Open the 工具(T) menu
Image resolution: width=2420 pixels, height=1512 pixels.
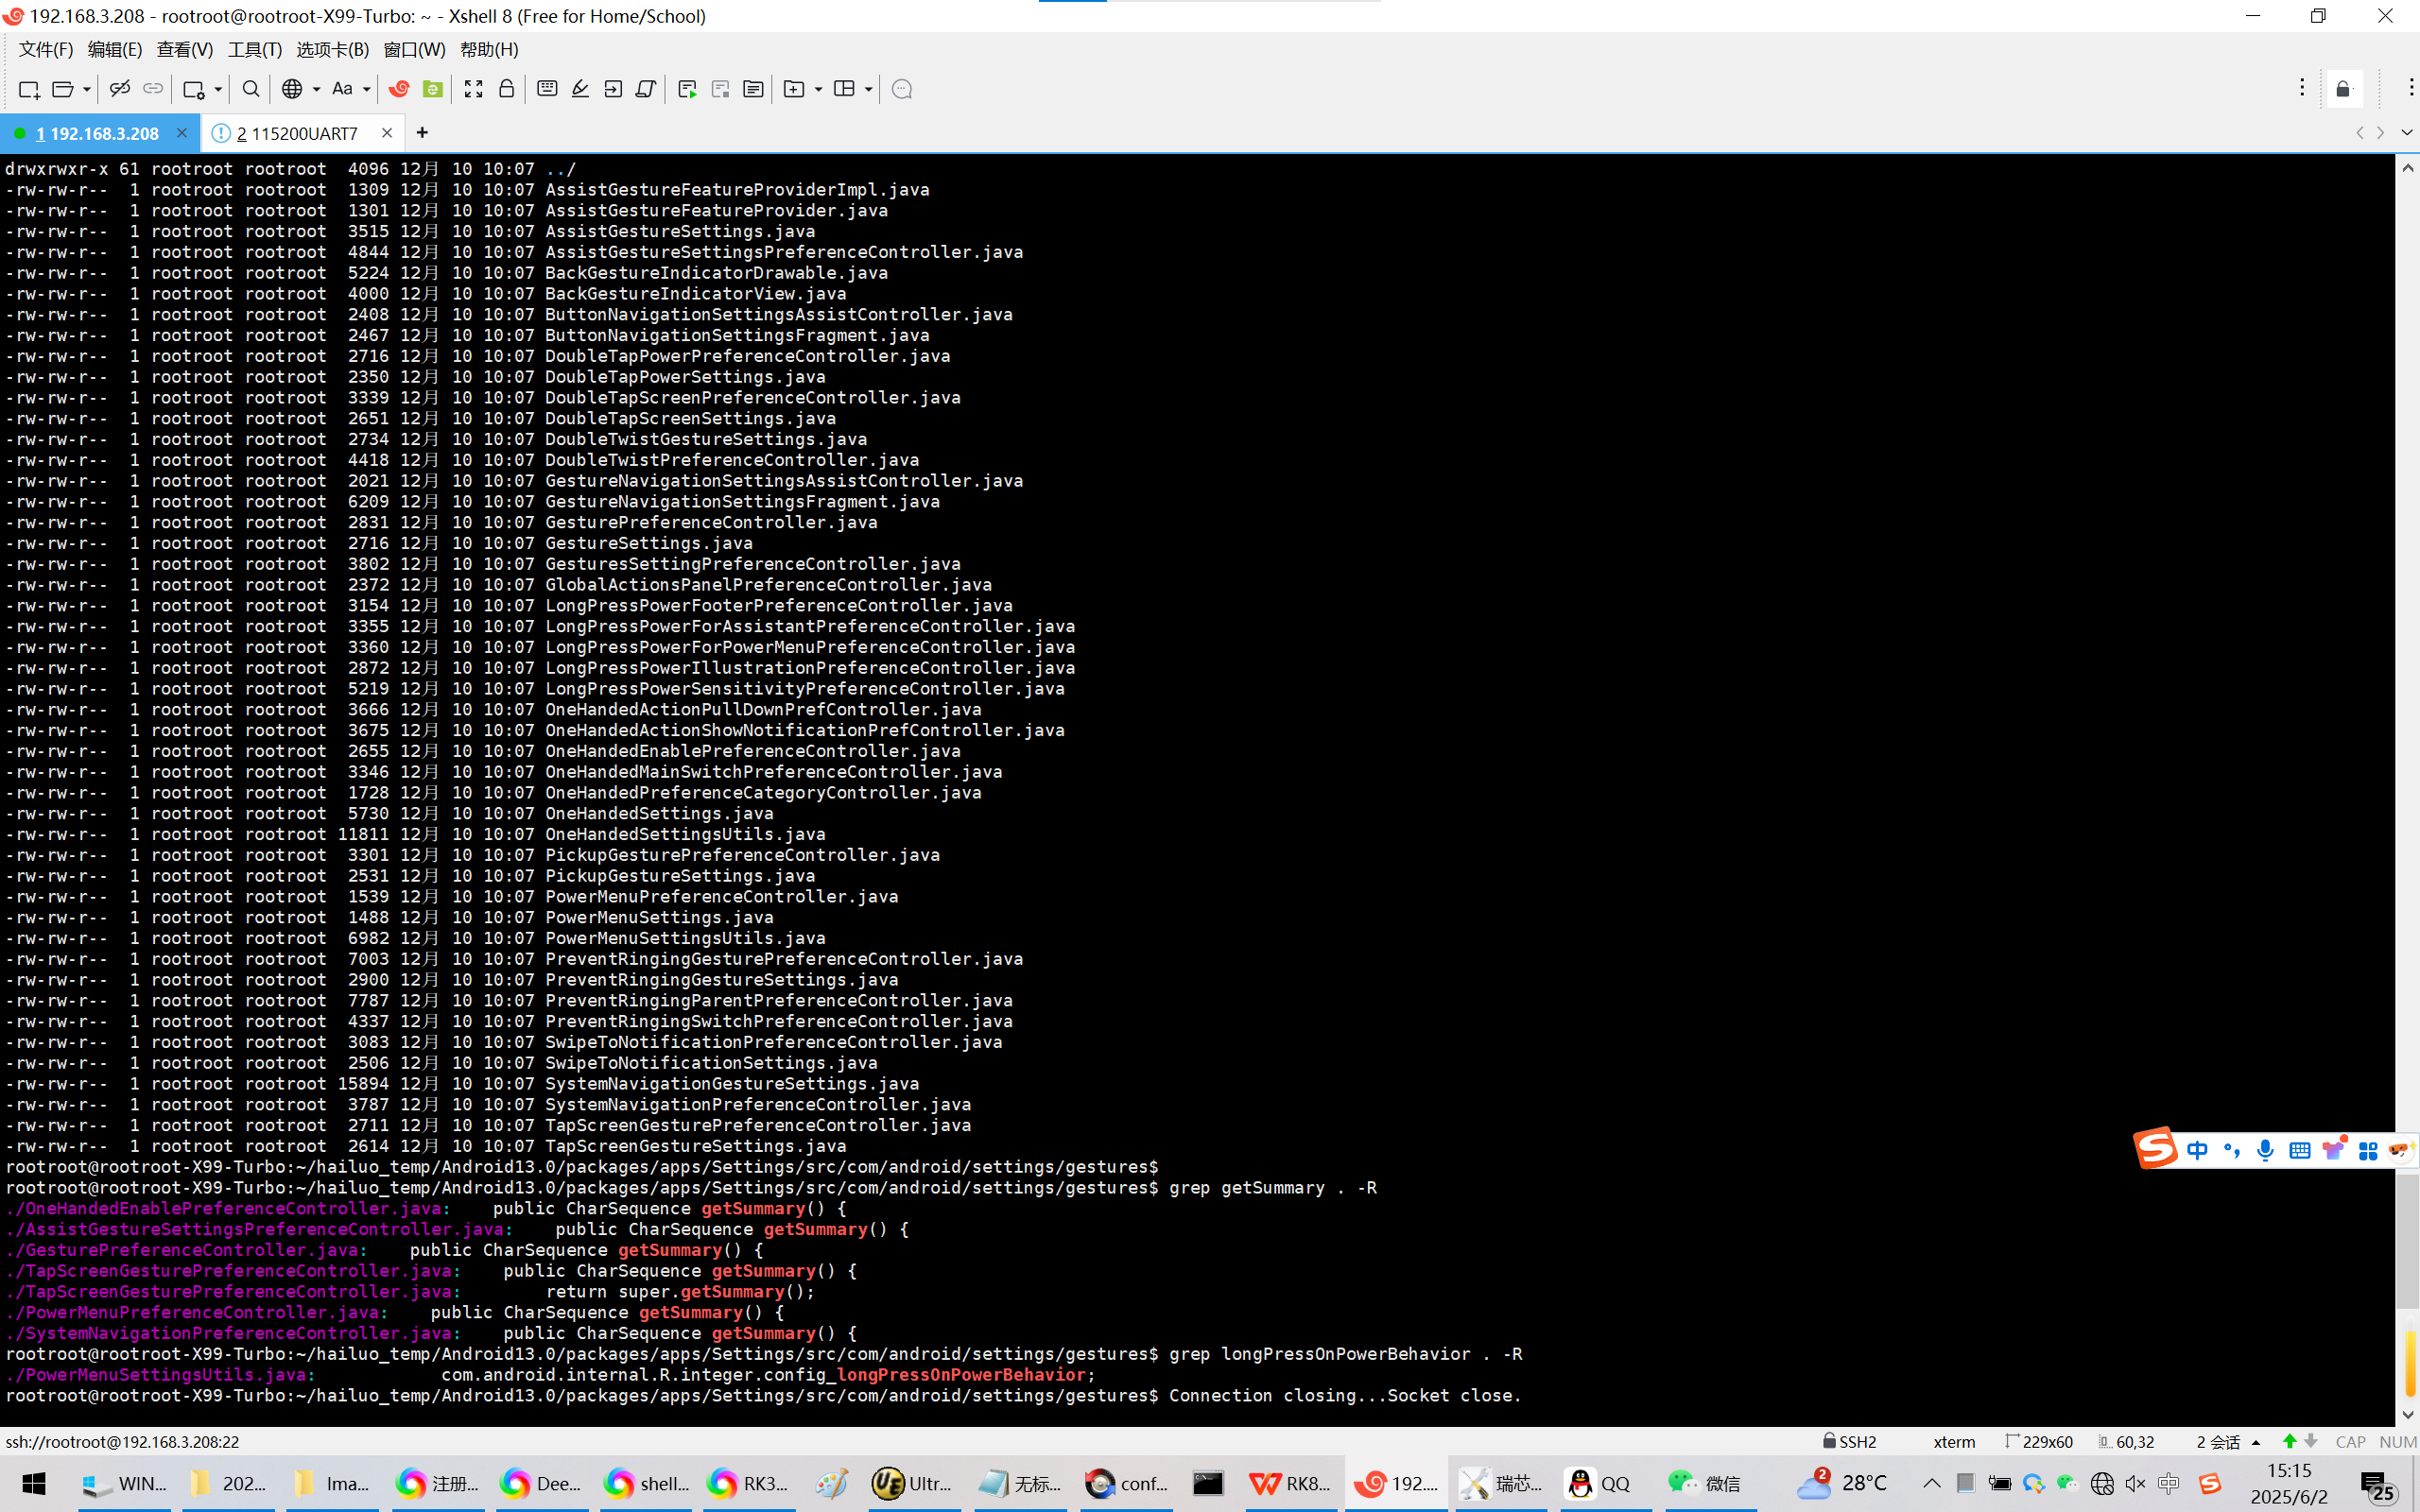click(x=254, y=49)
